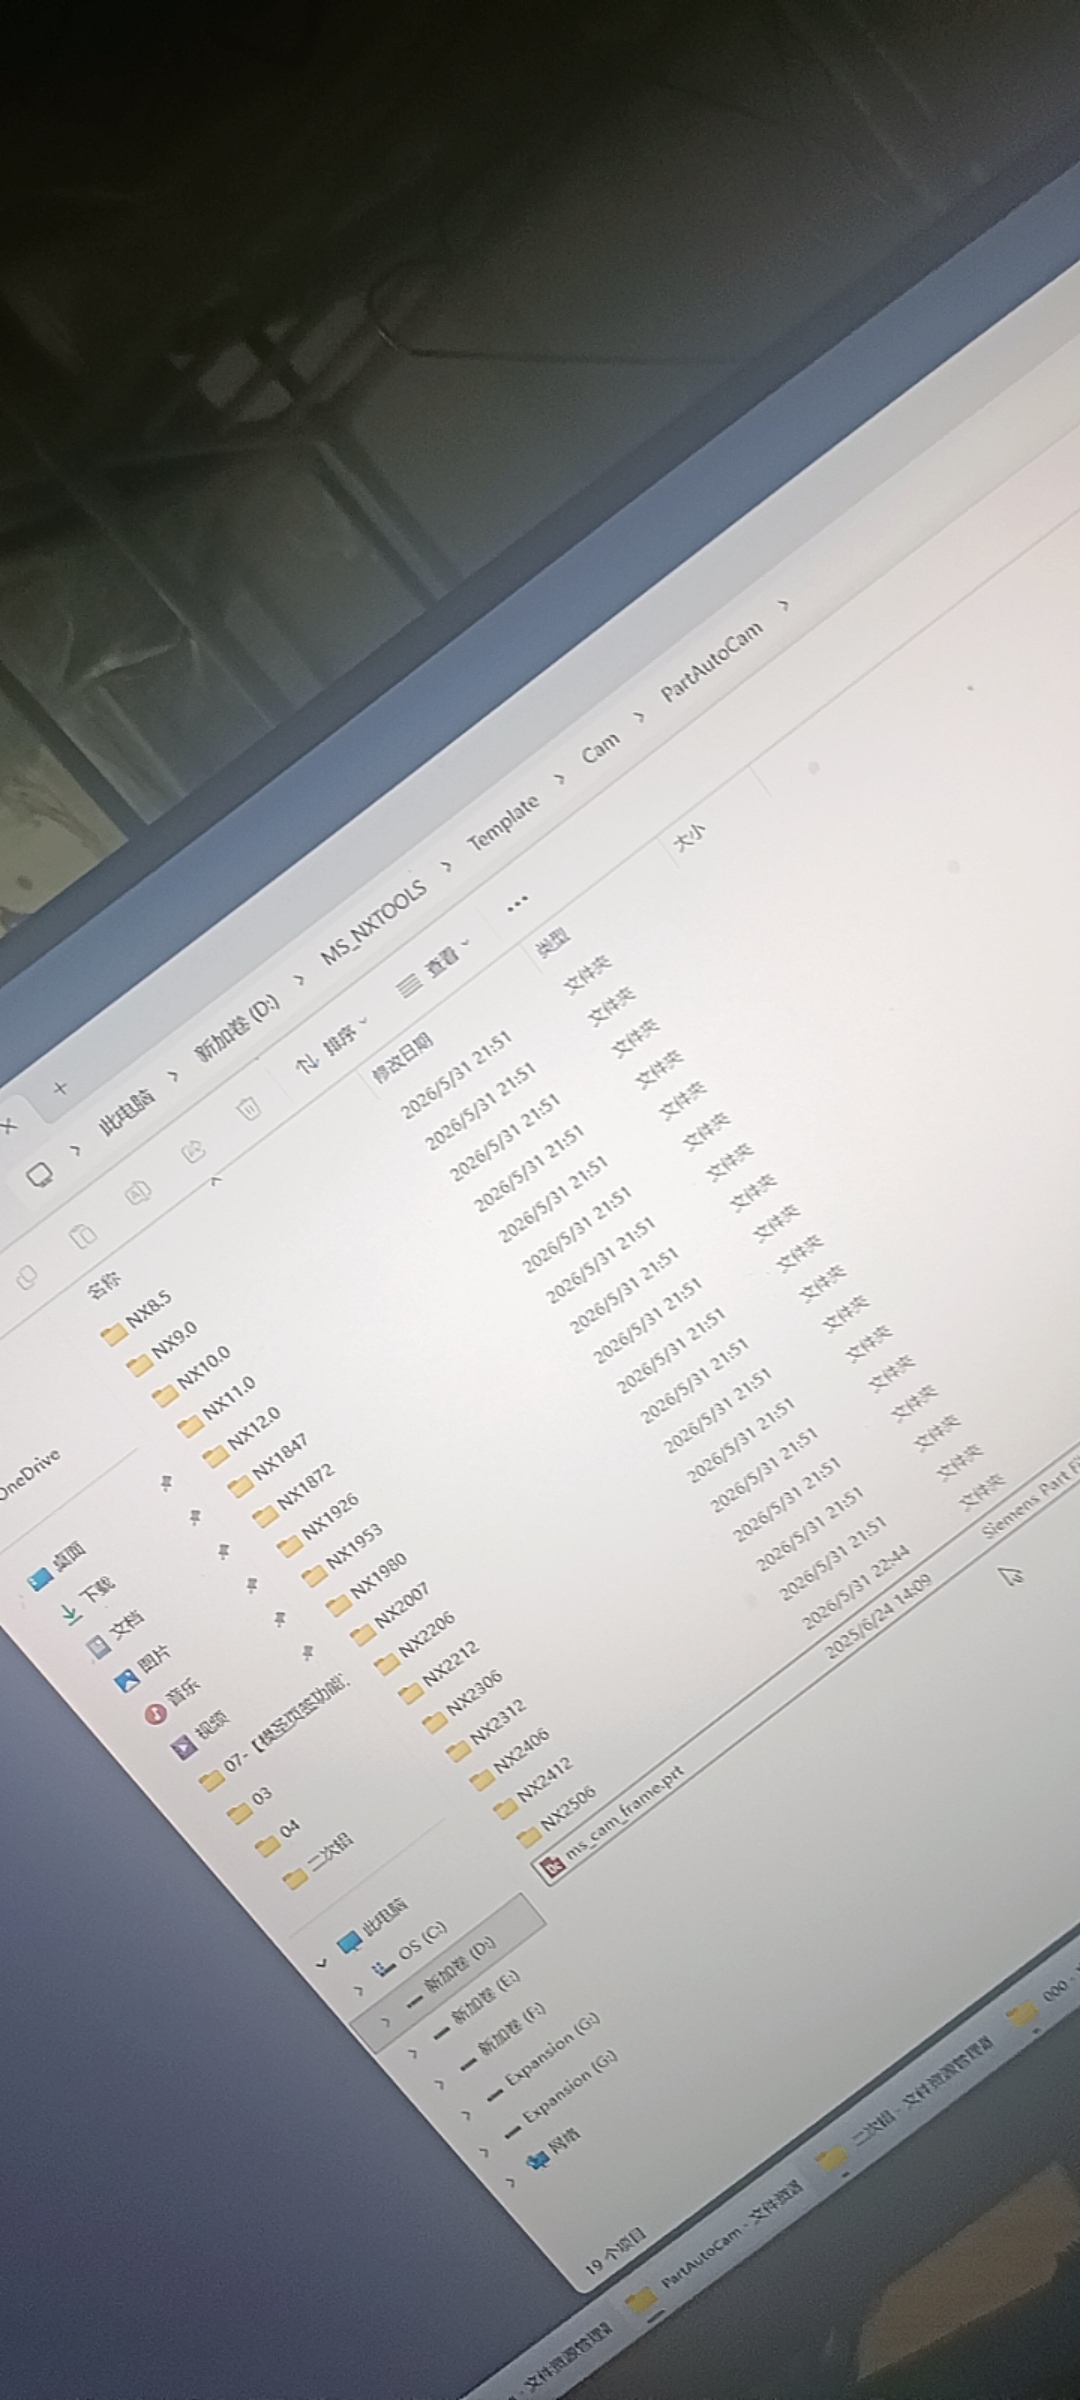Click the date 2025/6/24 14:09
Viewport: 1080px width, 2400px height.
coord(878,1618)
